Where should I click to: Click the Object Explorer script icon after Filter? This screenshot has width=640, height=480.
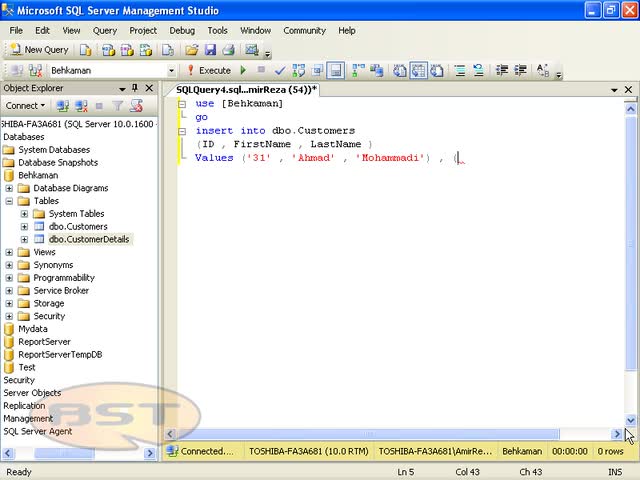(x=136, y=106)
